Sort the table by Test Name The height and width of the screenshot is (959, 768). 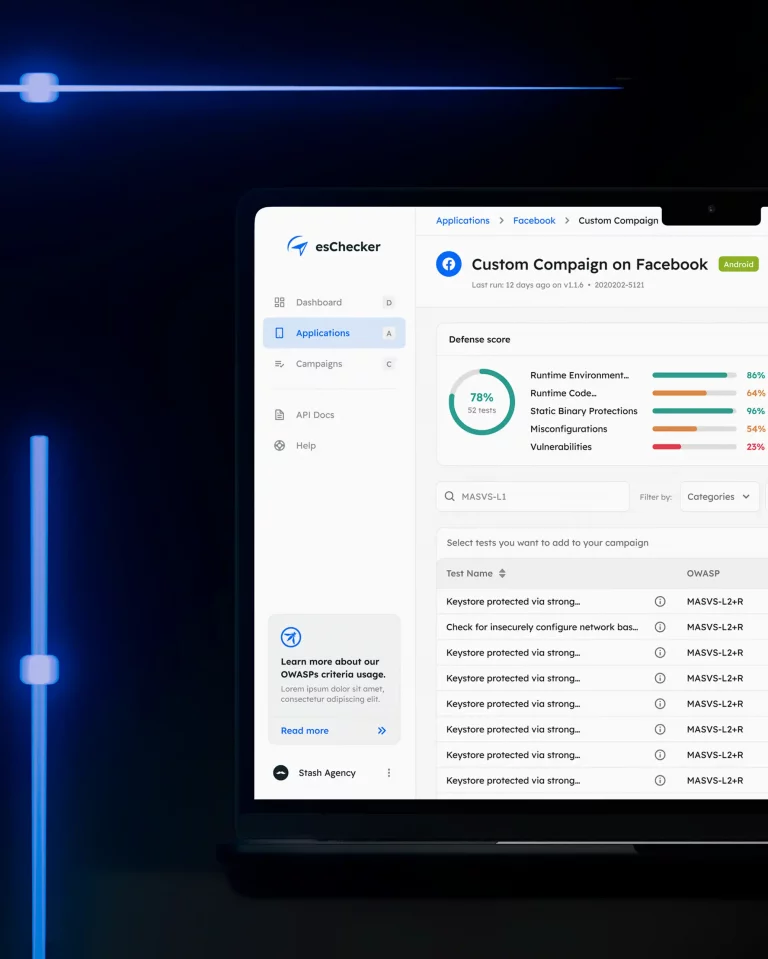point(502,574)
